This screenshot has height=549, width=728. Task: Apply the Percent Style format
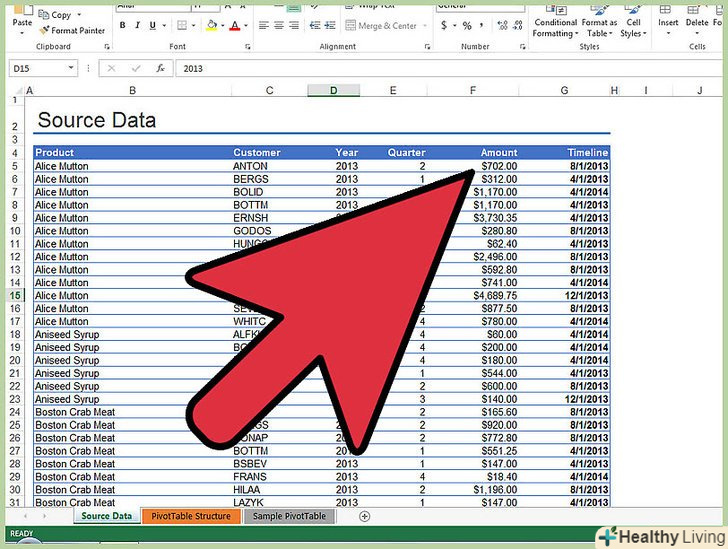467,26
